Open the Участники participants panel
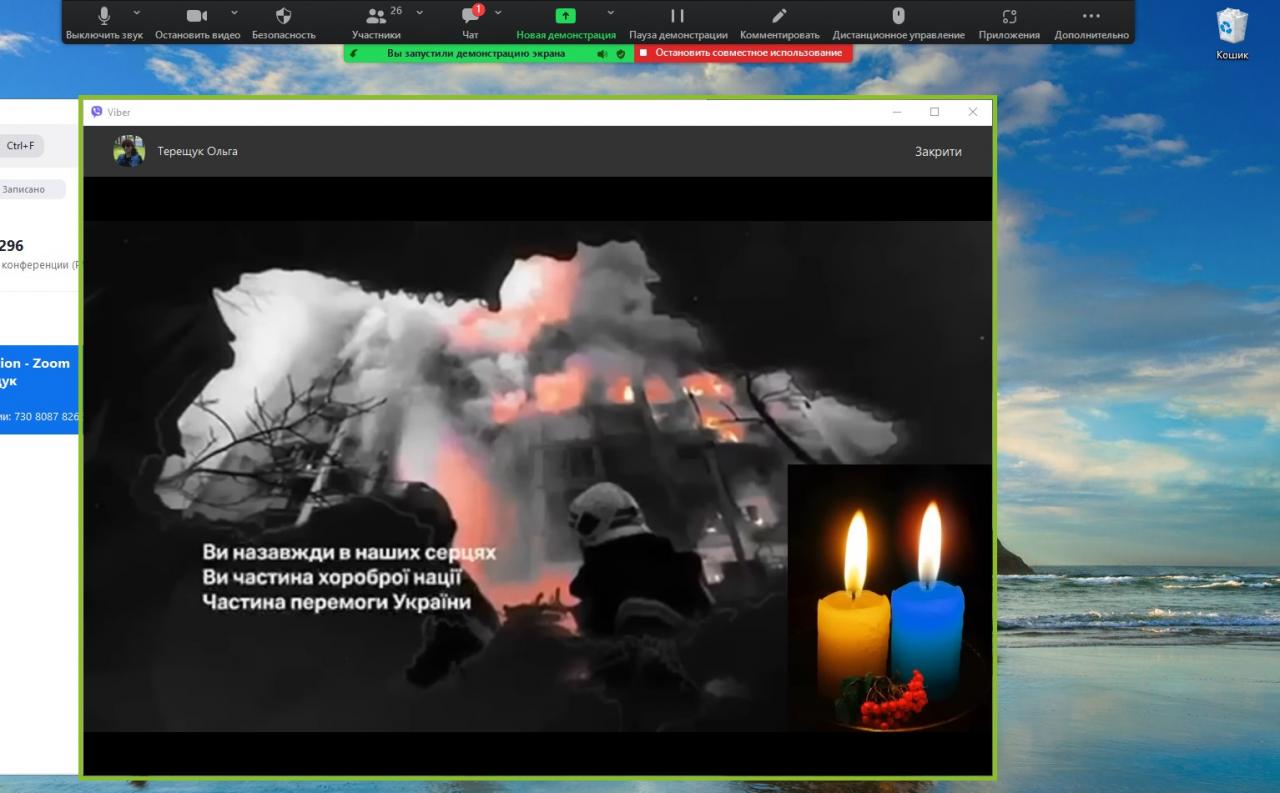This screenshot has height=793, width=1280. (376, 17)
